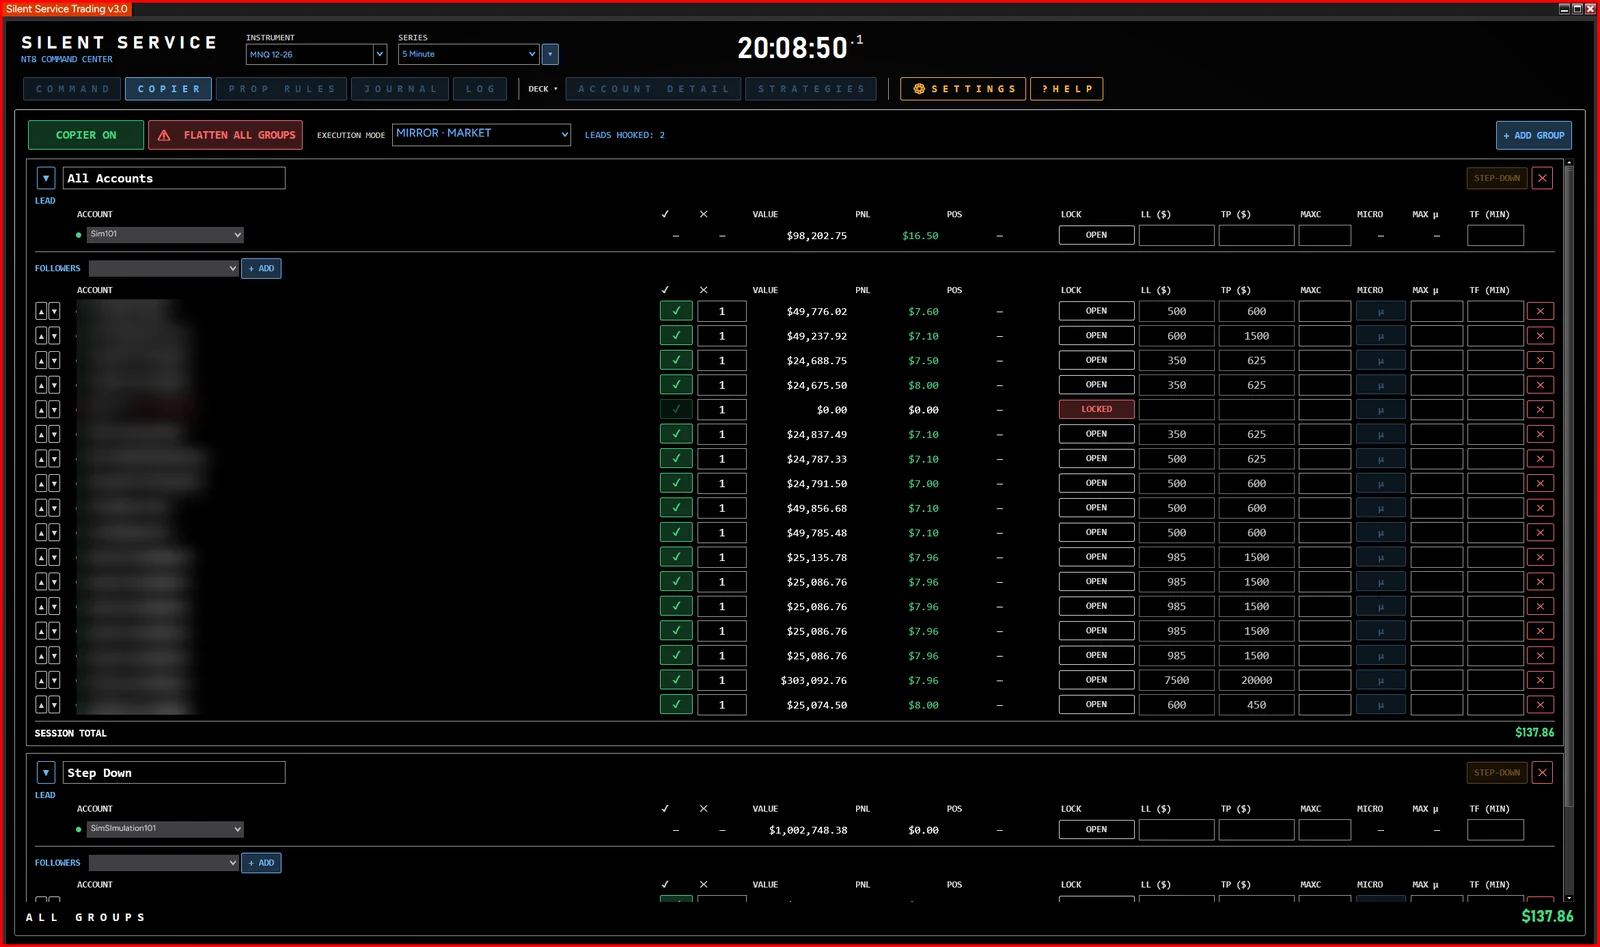Remove the All Accounts group with its red X
1600x947 pixels.
[1542, 178]
